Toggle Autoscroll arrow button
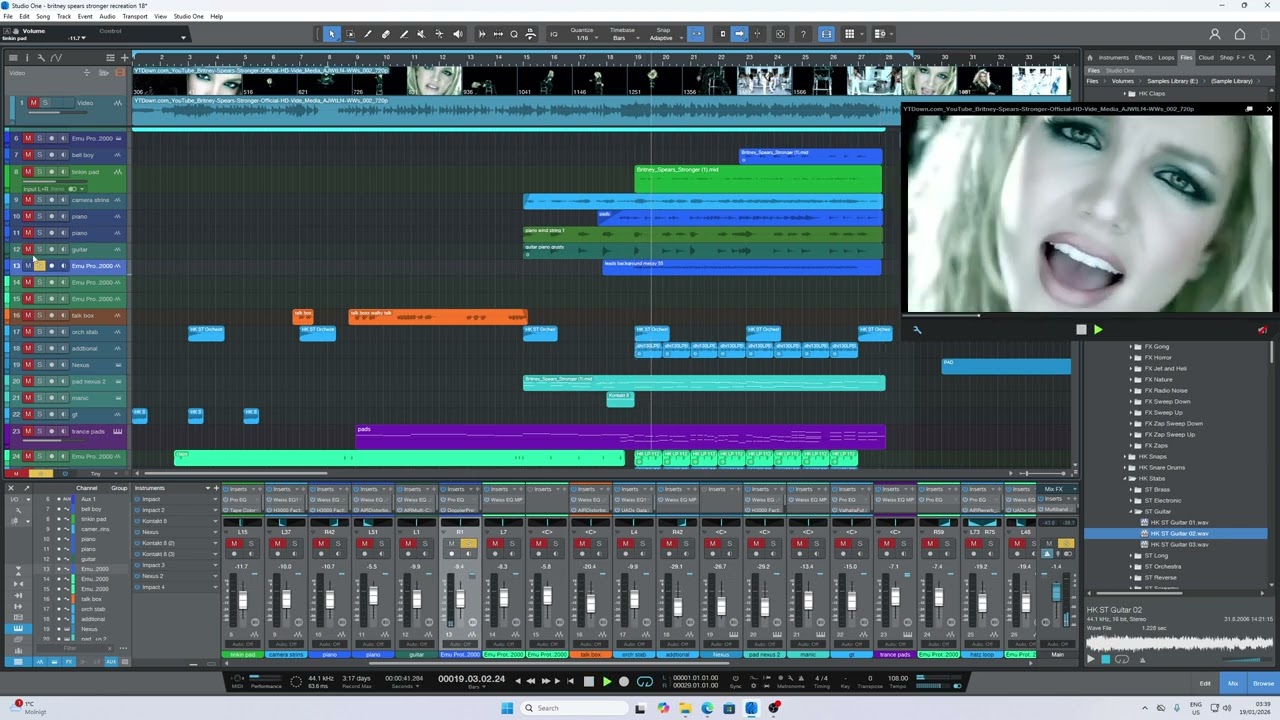The image size is (1280, 720). click(x=739, y=34)
